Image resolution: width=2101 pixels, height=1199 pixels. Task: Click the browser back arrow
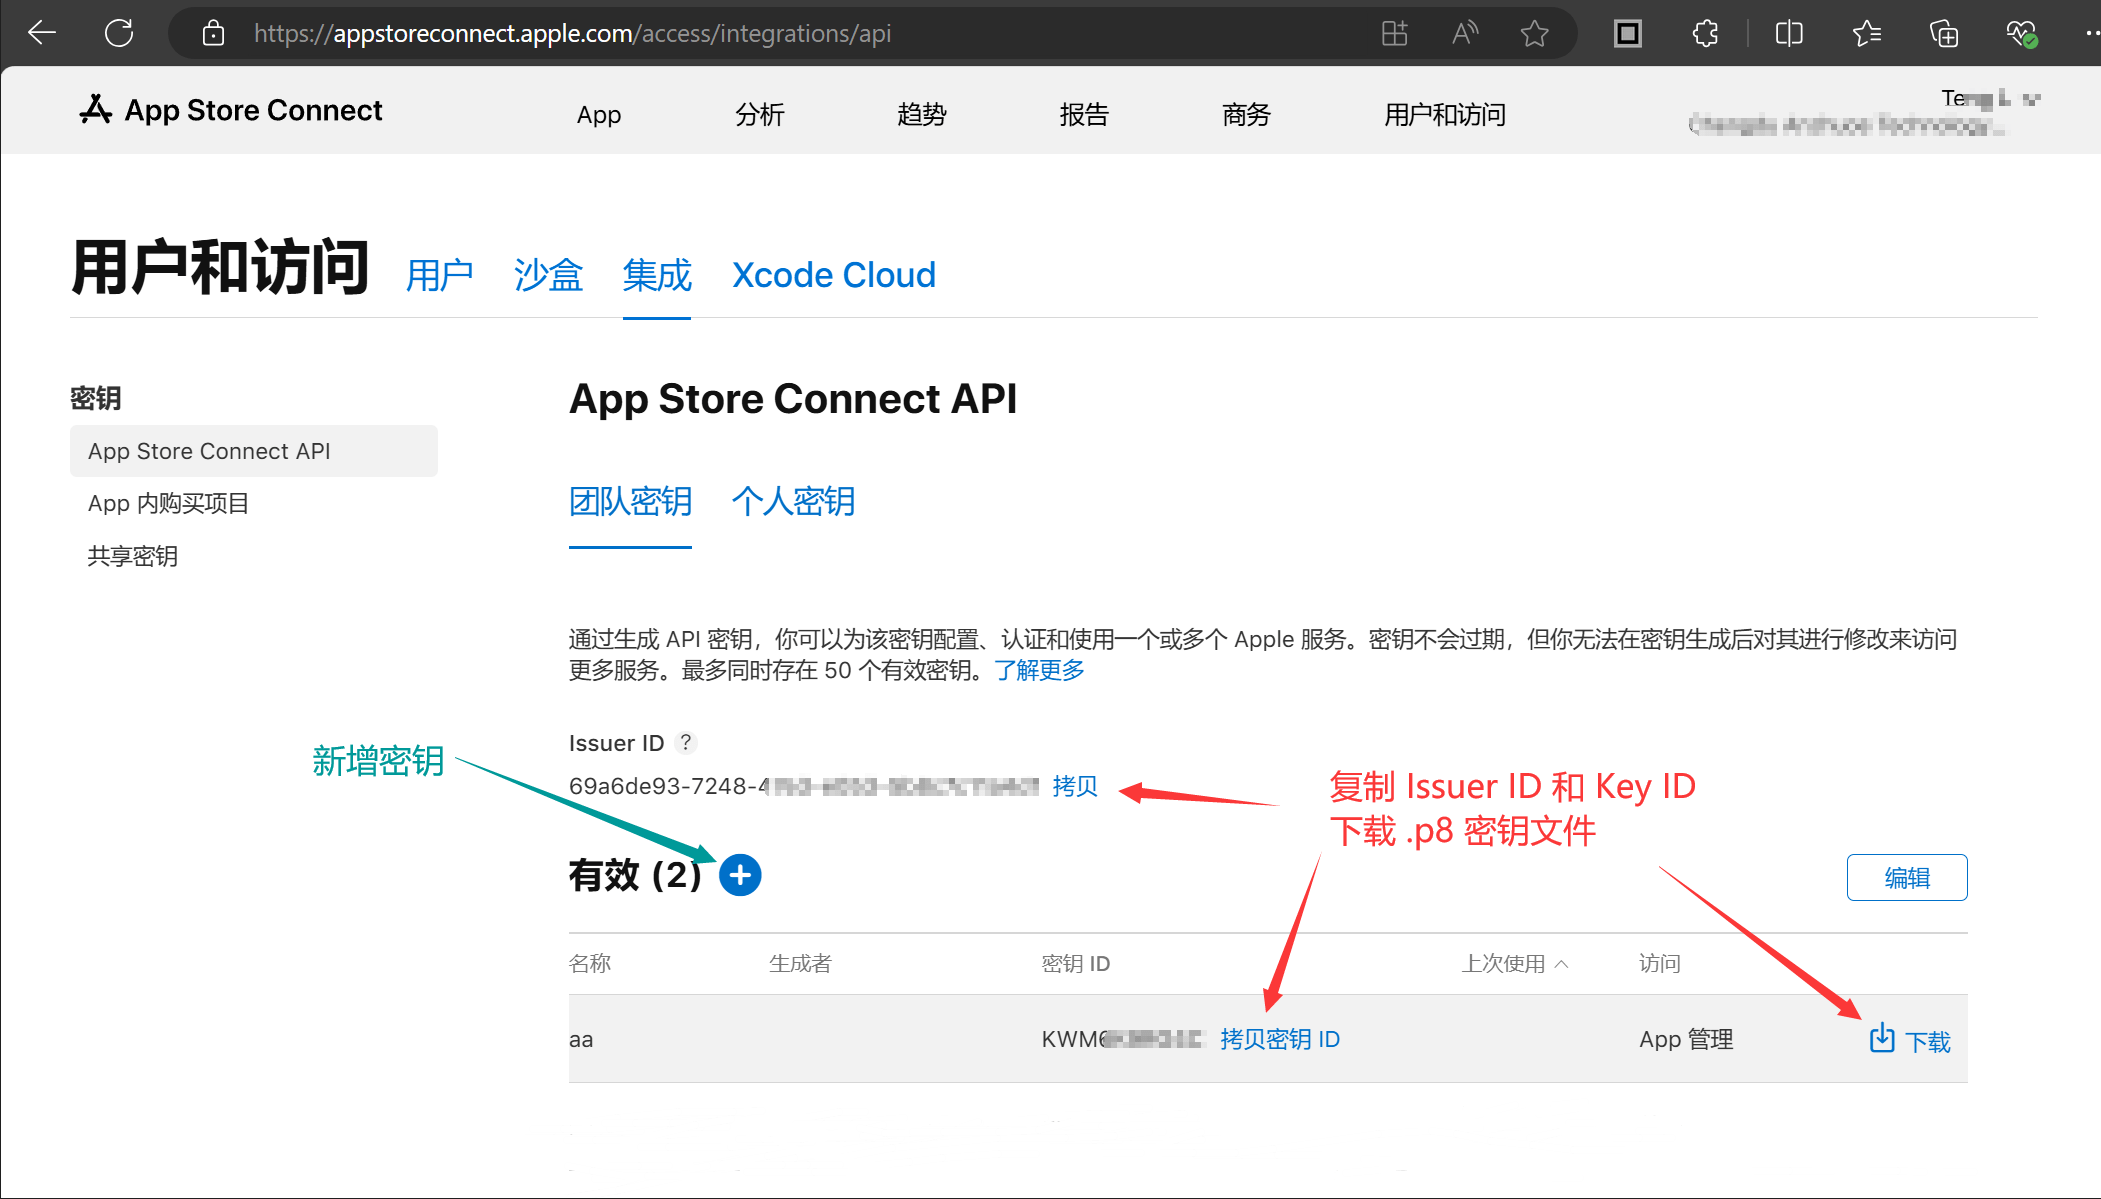click(x=42, y=33)
